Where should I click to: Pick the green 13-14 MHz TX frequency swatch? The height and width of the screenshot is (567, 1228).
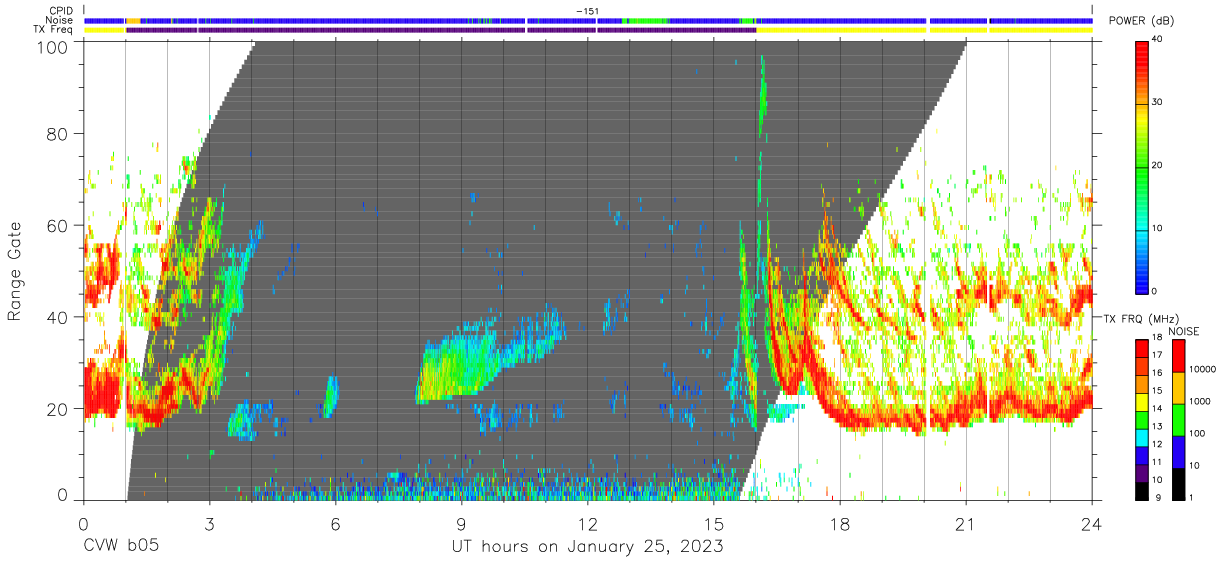click(1142, 419)
